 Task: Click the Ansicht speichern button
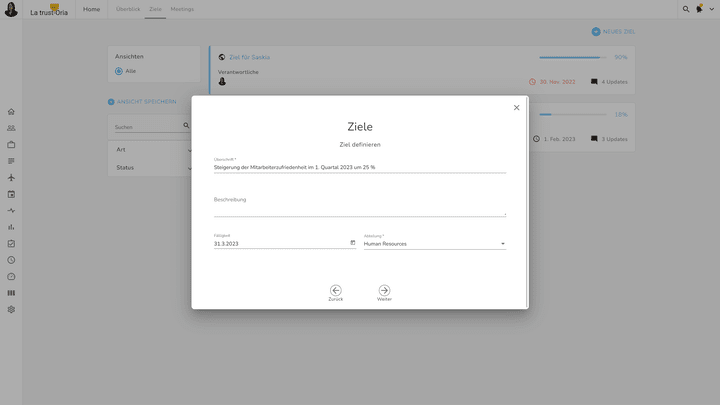[142, 102]
